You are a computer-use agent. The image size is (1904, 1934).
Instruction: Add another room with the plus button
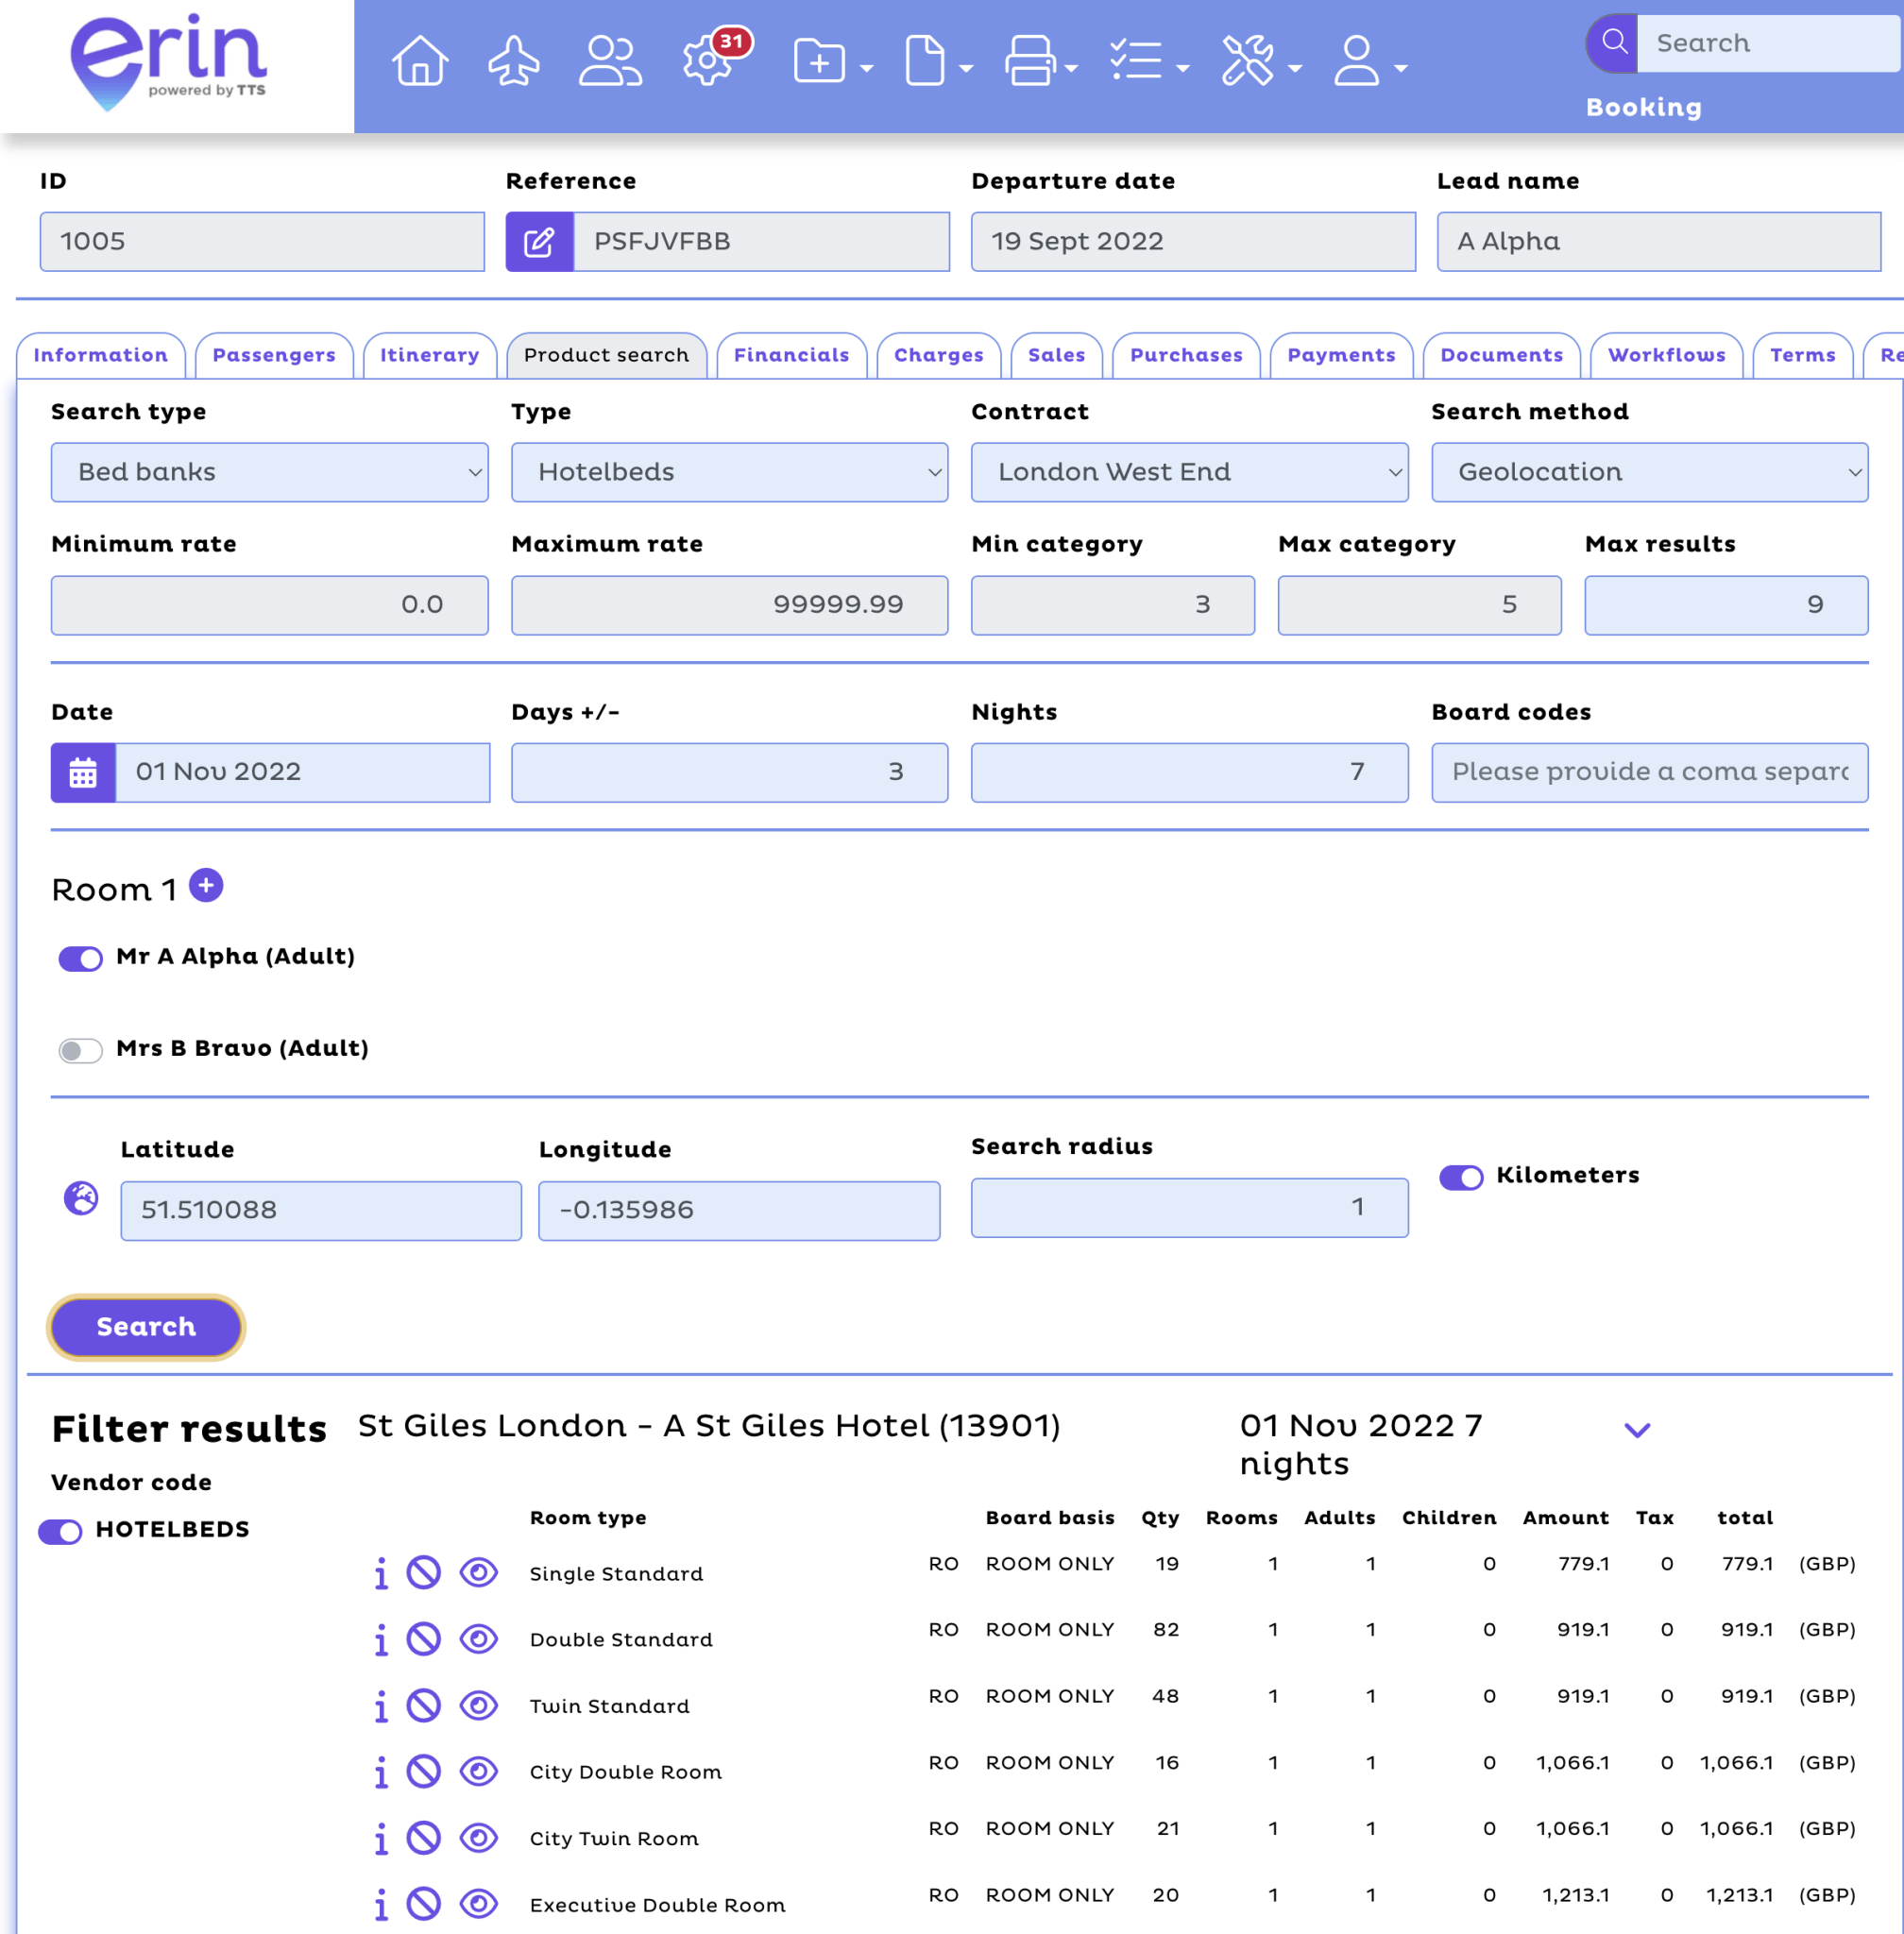pos(206,884)
